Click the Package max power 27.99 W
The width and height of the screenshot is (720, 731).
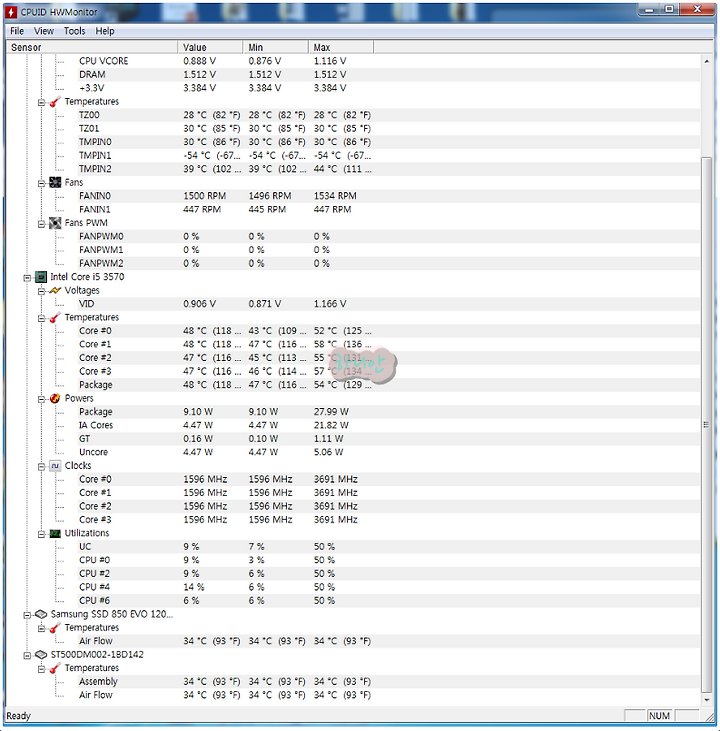click(x=331, y=412)
